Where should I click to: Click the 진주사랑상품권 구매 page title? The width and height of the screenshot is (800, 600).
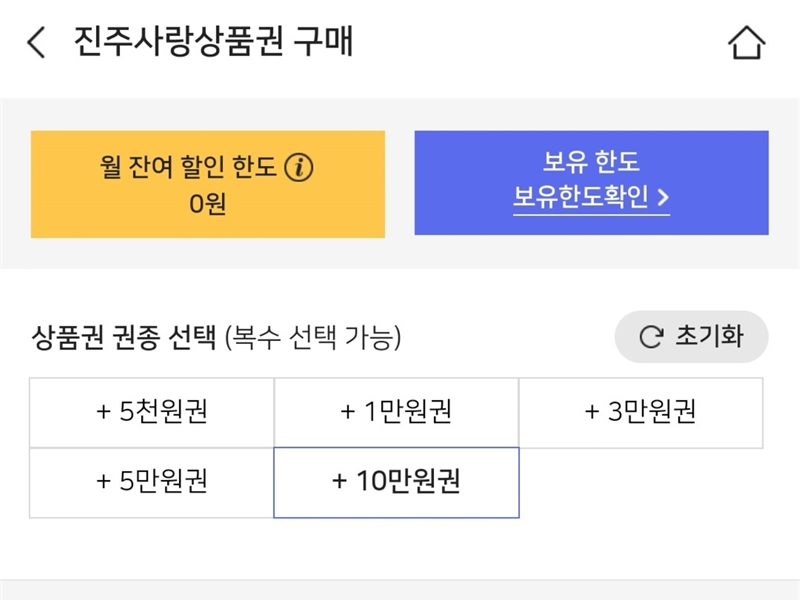214,43
